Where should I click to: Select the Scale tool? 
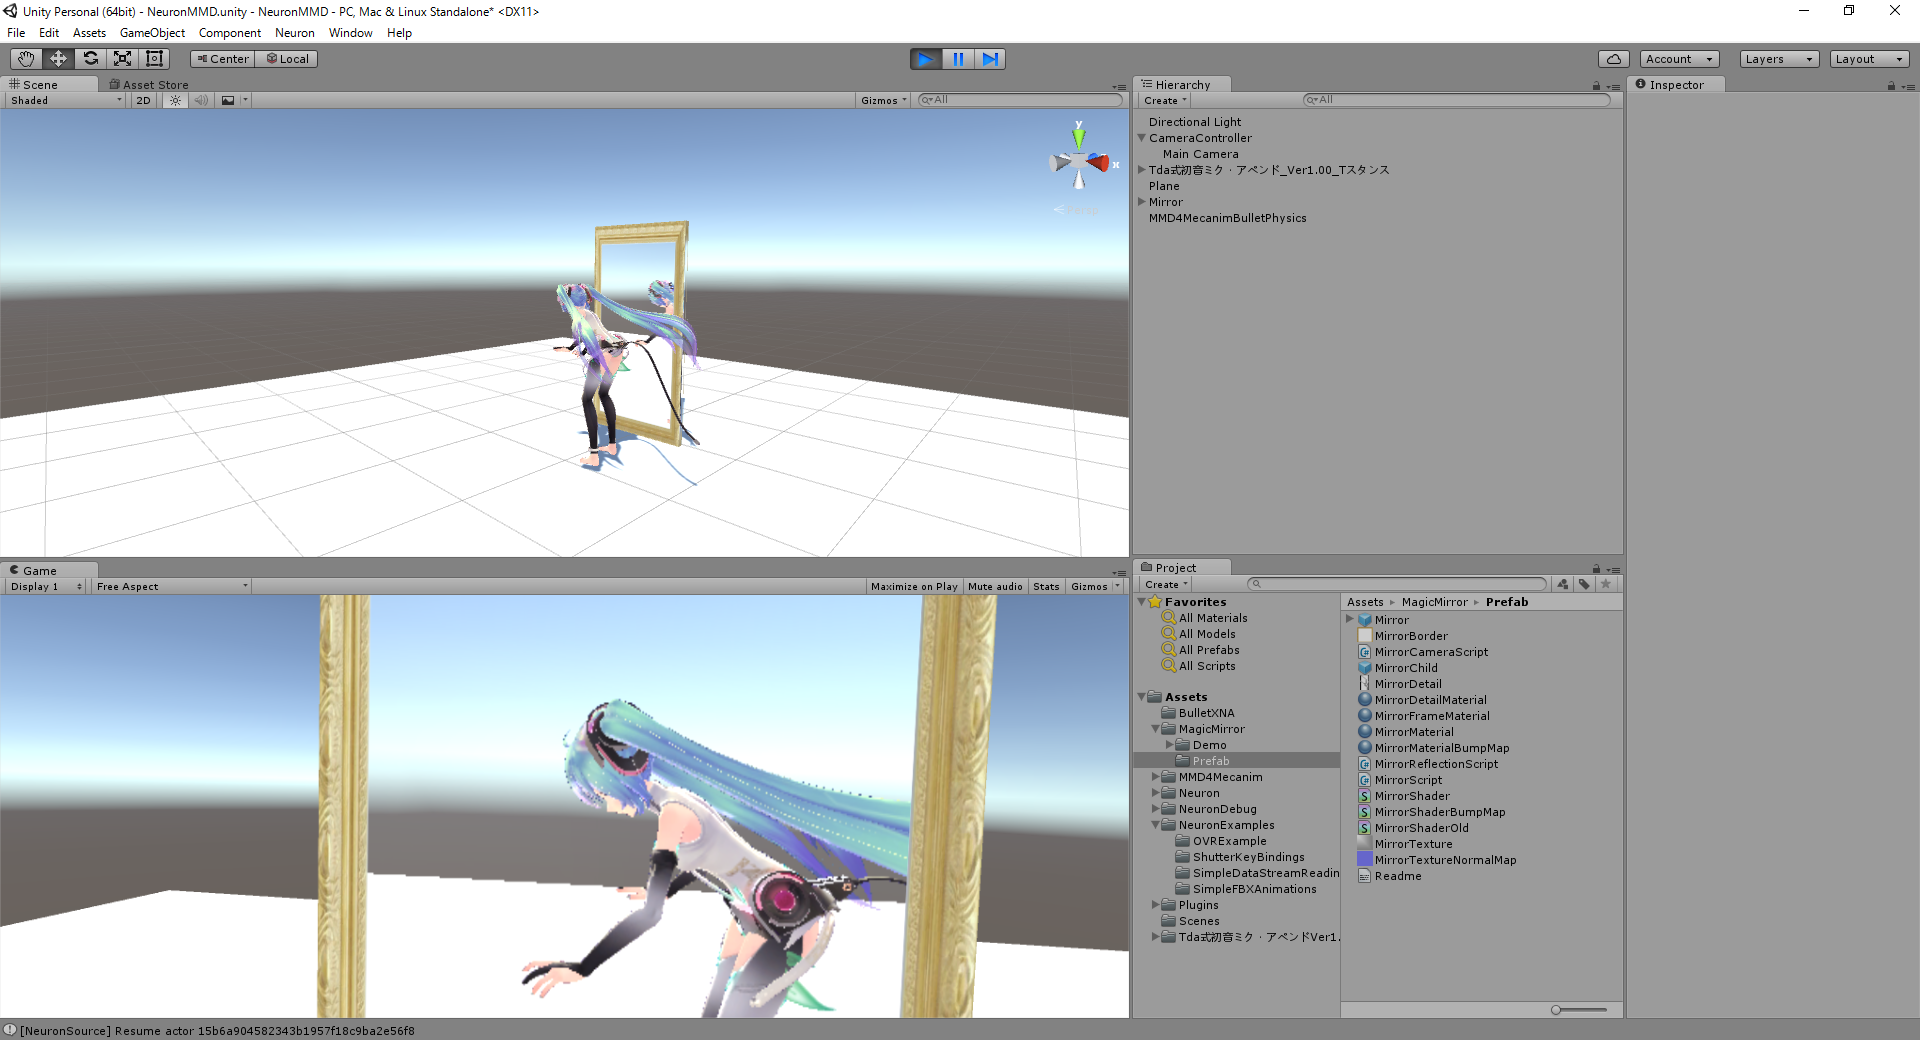pos(122,58)
